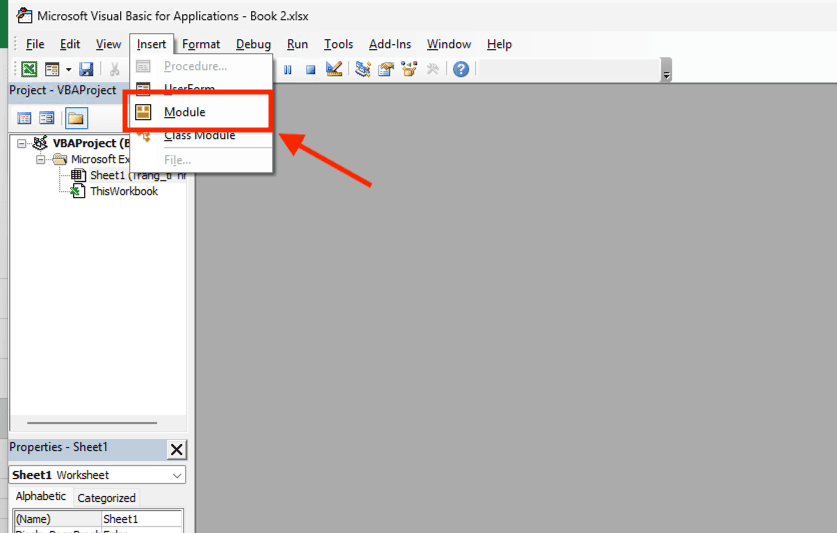Click the Project panel horizontal scrollbar
837x533 pixels.
[92, 422]
